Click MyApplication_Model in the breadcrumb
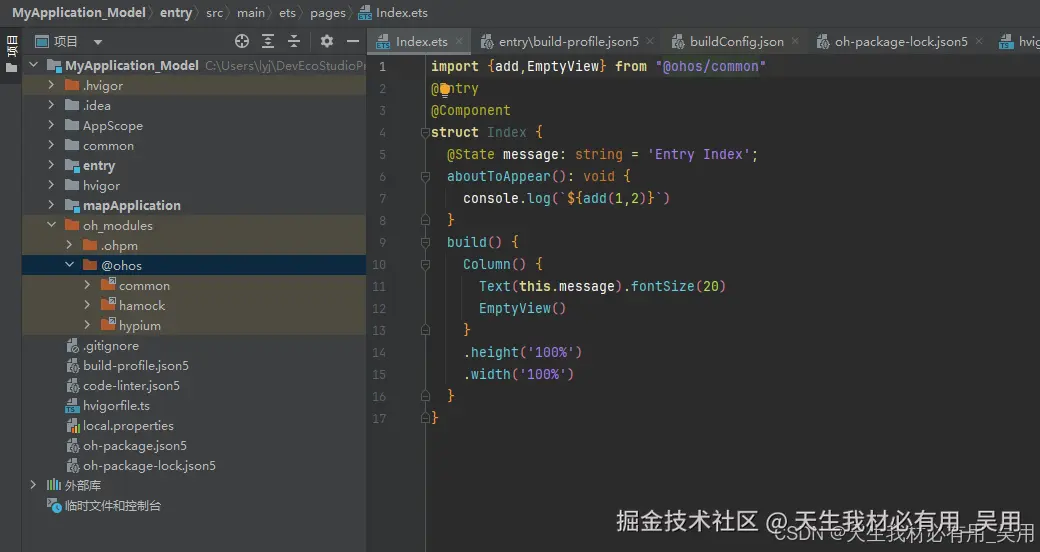 tap(79, 13)
